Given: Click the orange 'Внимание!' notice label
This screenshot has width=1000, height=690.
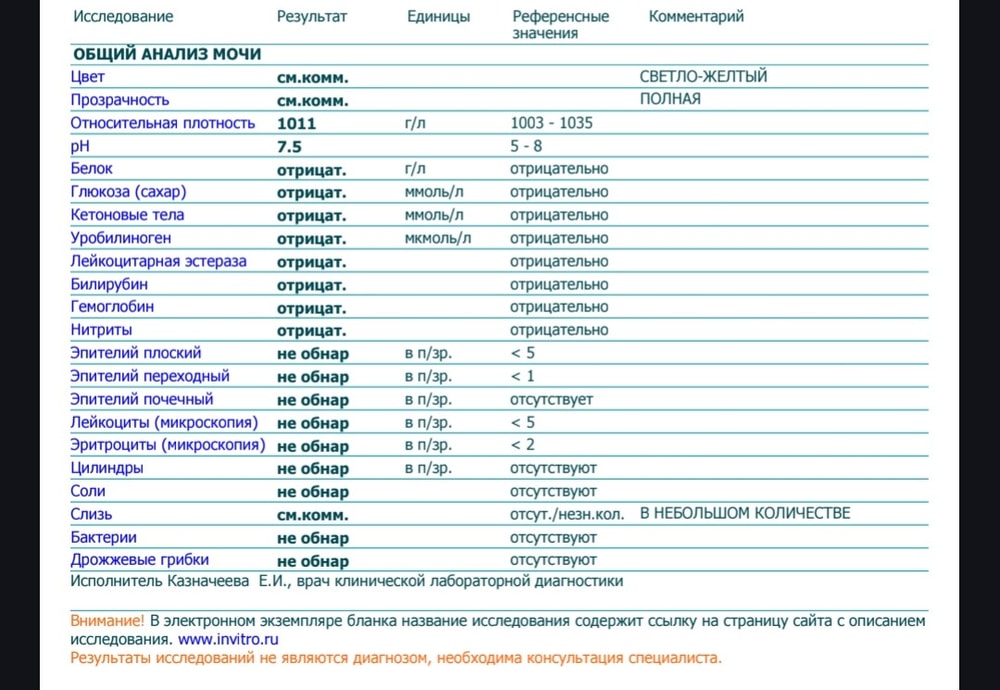Looking at the screenshot, I should coord(107,621).
